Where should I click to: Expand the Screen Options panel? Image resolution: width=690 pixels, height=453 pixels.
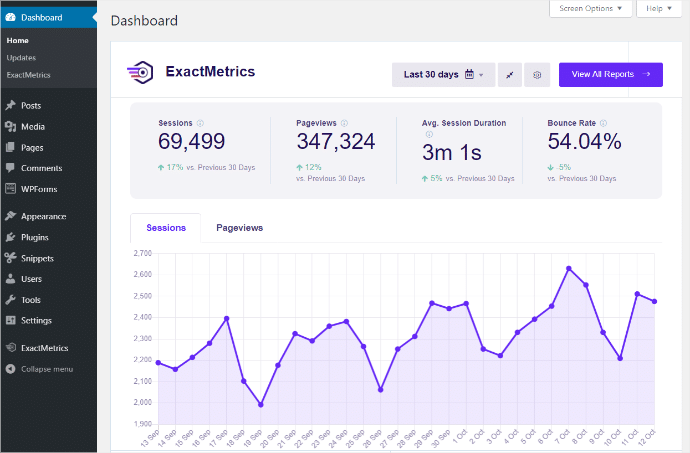tap(591, 8)
